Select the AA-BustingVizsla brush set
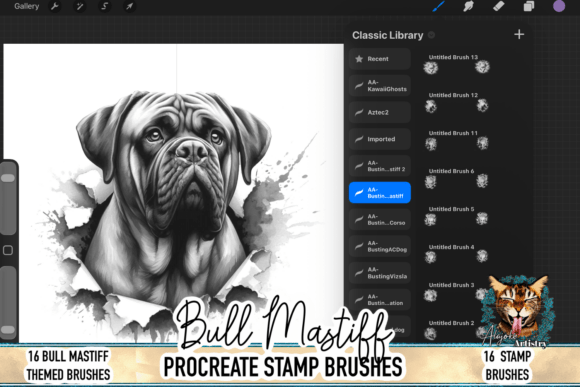 pyautogui.click(x=380, y=273)
